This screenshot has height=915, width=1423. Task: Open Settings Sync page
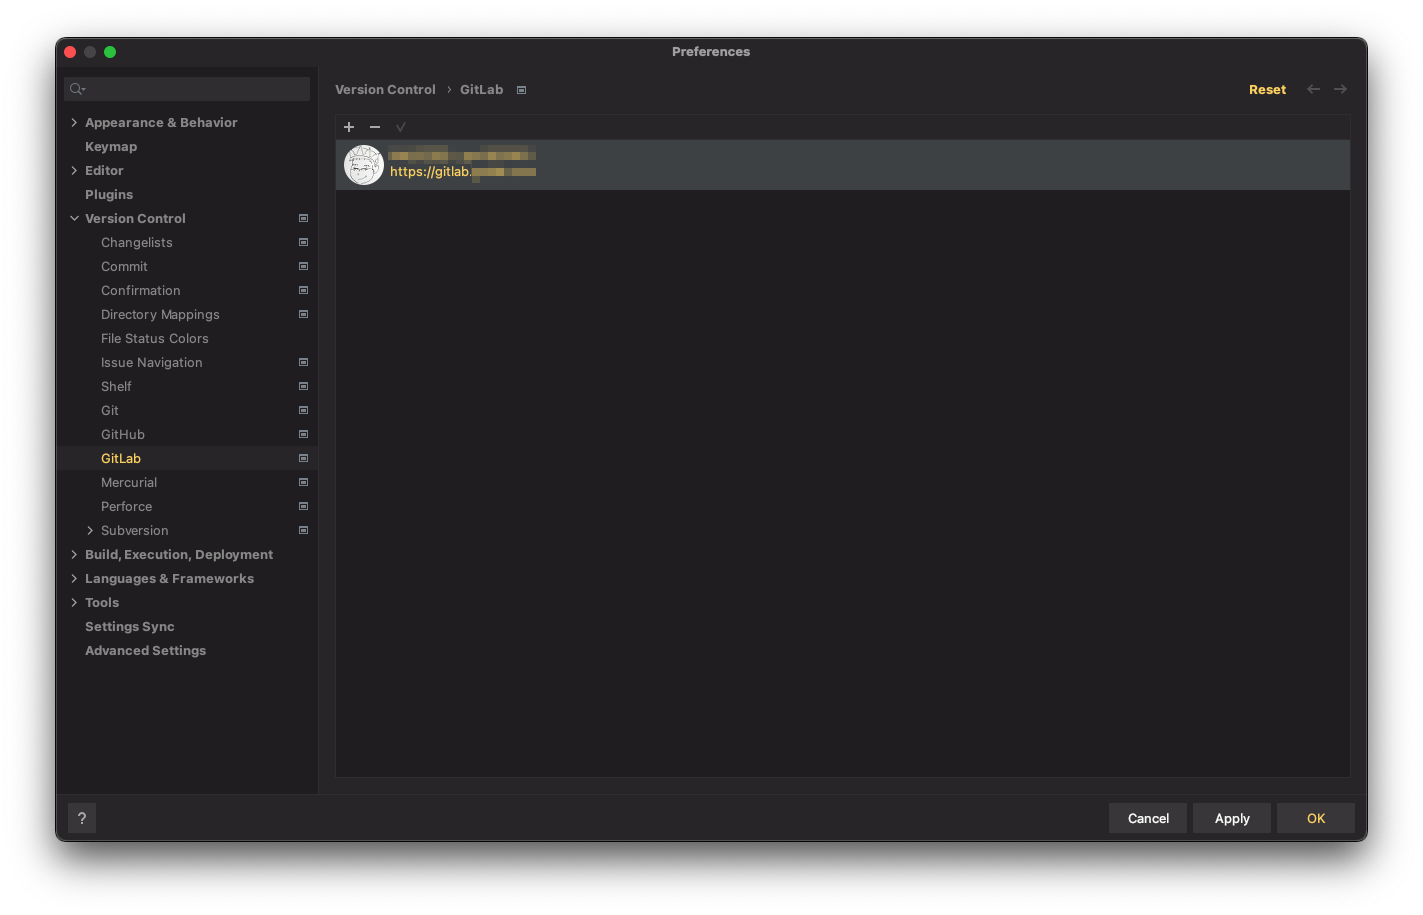point(130,626)
